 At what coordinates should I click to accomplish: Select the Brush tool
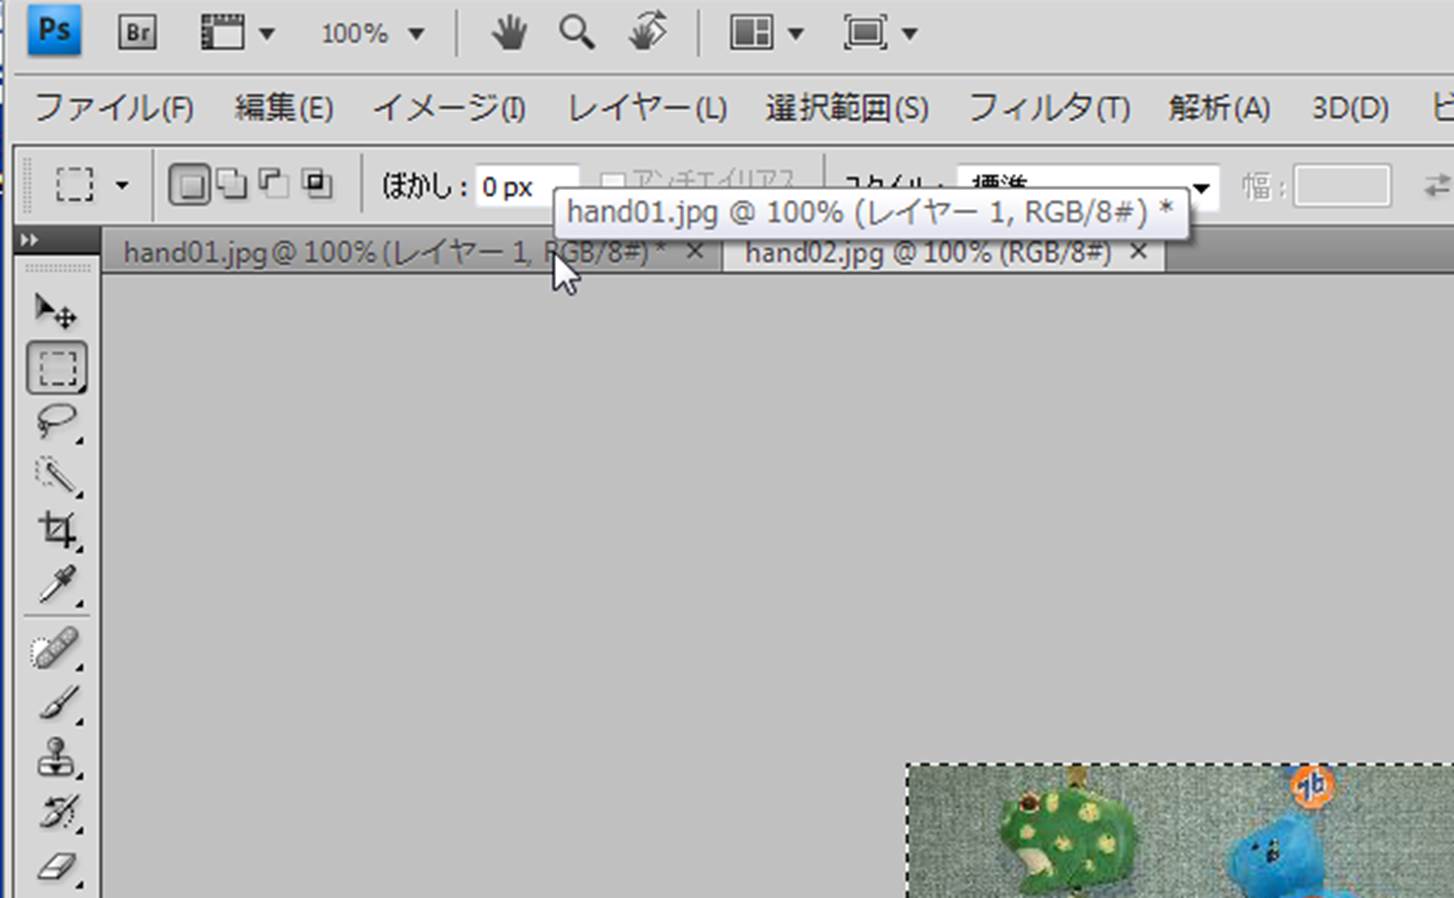click(57, 703)
